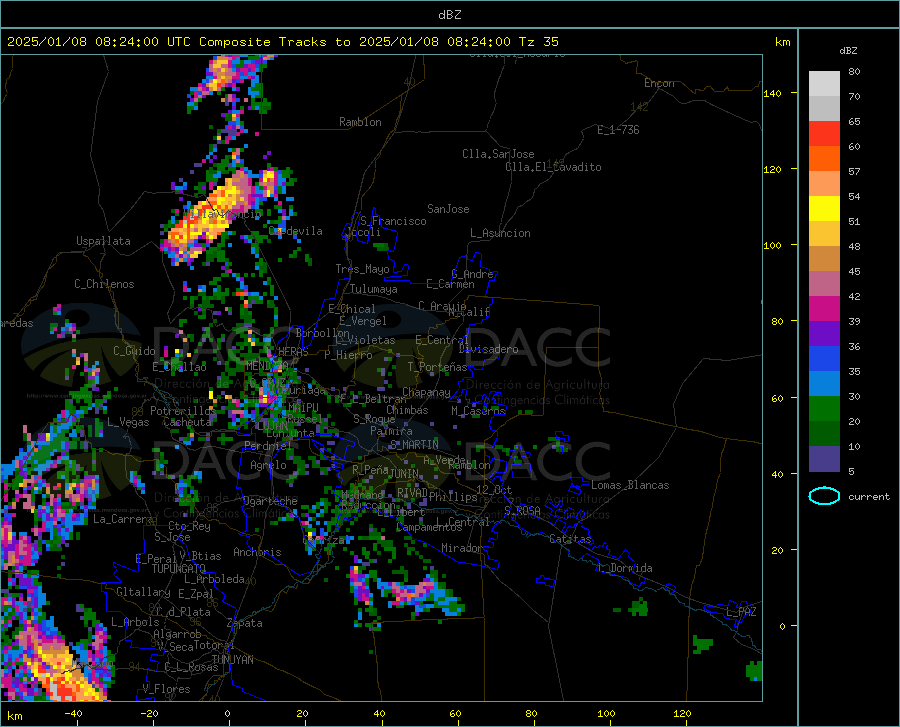
Task: Click the Ugarteche label
Action: pos(270,501)
